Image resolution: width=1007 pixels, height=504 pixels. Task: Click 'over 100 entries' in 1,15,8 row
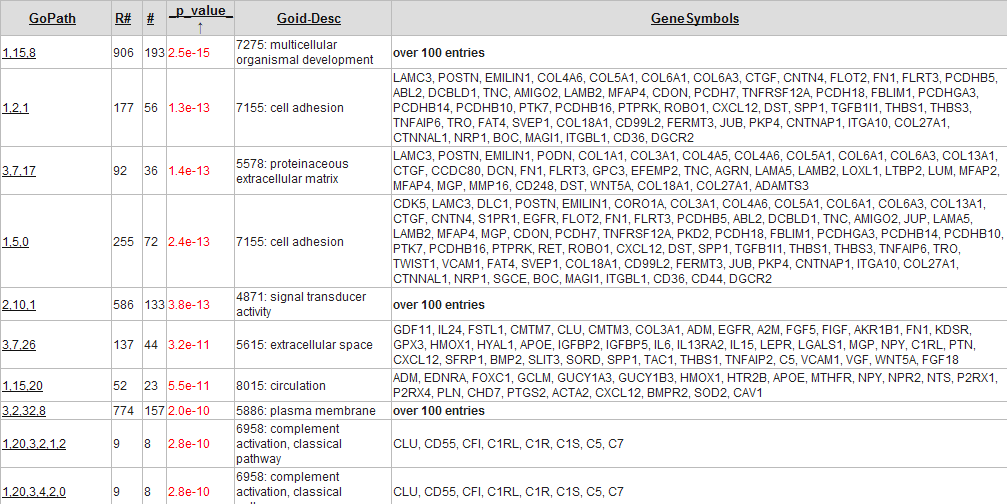click(439, 53)
